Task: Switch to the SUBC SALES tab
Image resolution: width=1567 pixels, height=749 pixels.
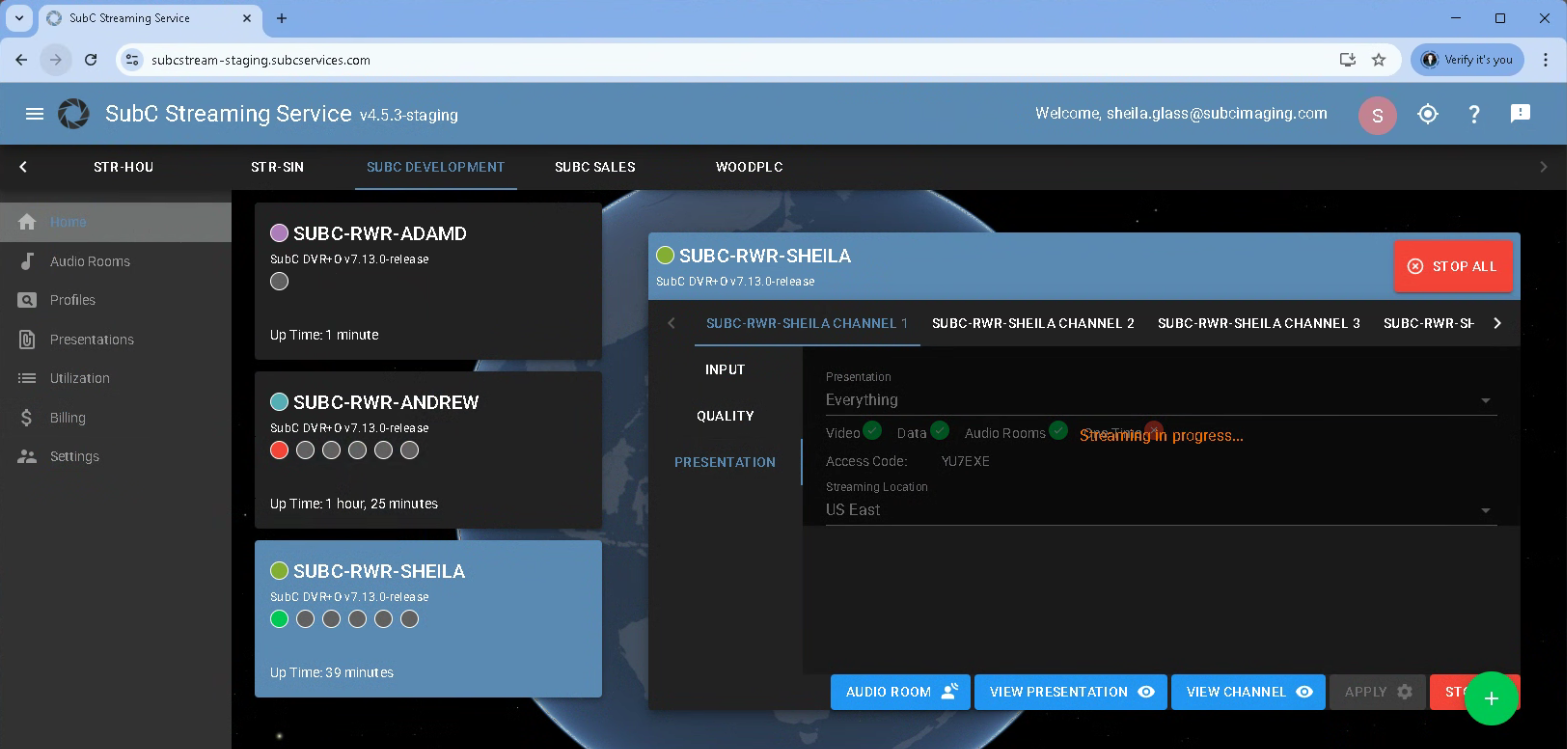Action: [x=595, y=167]
